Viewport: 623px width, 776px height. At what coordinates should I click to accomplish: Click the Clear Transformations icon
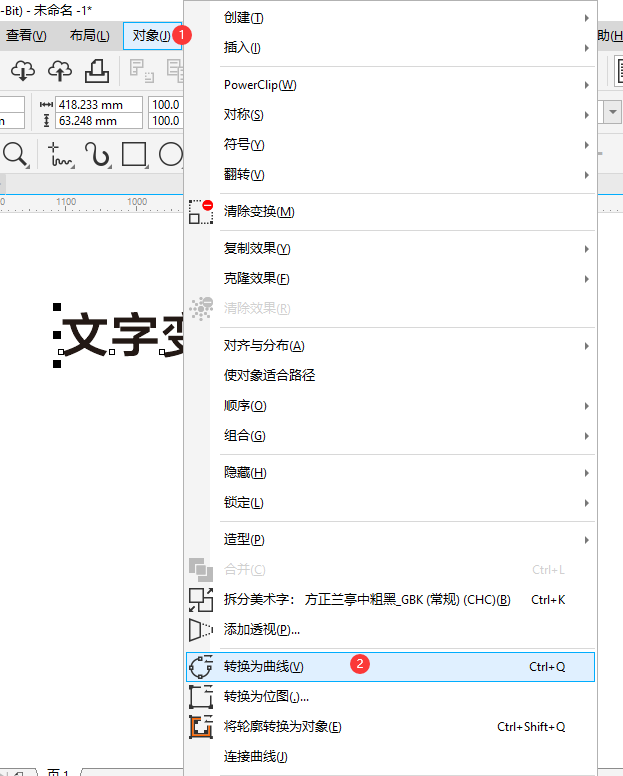(x=200, y=212)
